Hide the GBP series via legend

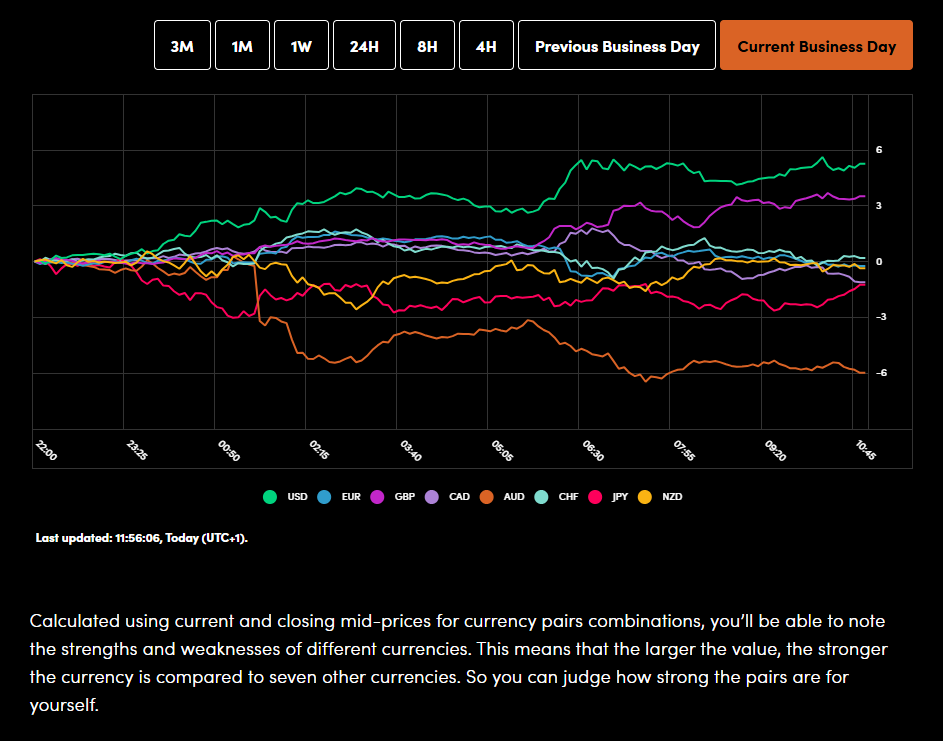click(x=394, y=497)
